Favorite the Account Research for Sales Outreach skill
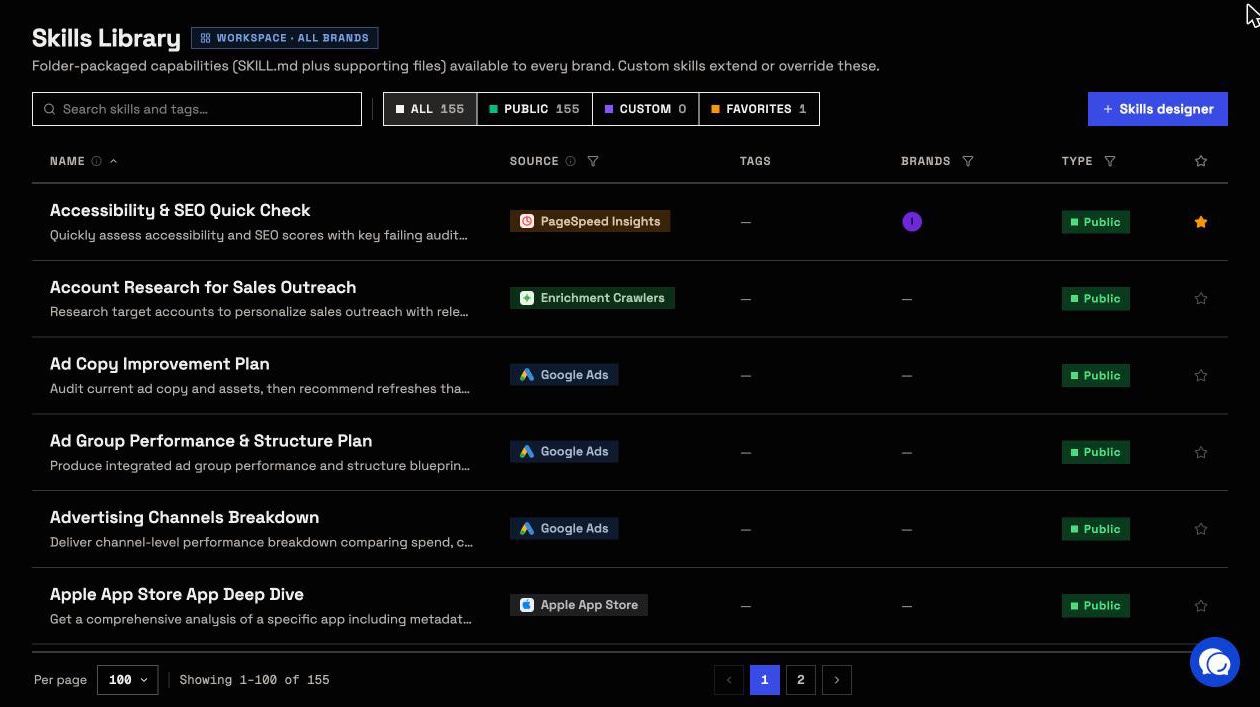Image resolution: width=1260 pixels, height=707 pixels. (1201, 298)
